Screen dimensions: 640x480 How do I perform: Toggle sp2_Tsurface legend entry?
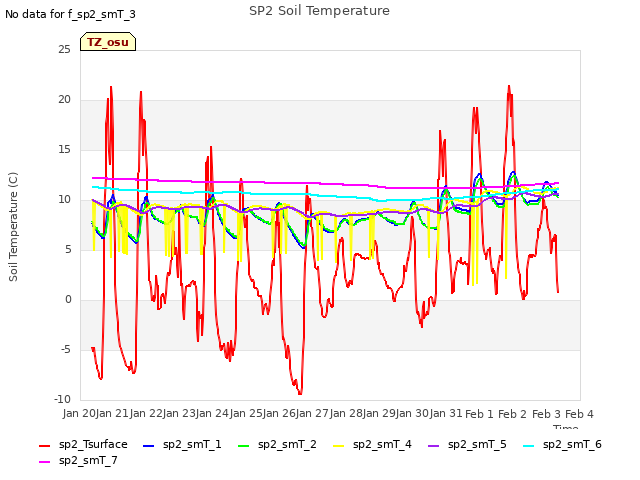(x=83, y=444)
